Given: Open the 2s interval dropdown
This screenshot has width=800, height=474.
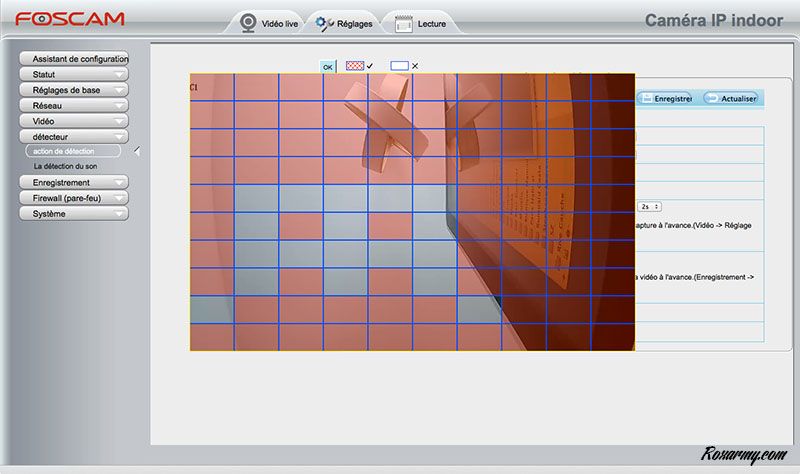Looking at the screenshot, I should click(649, 206).
